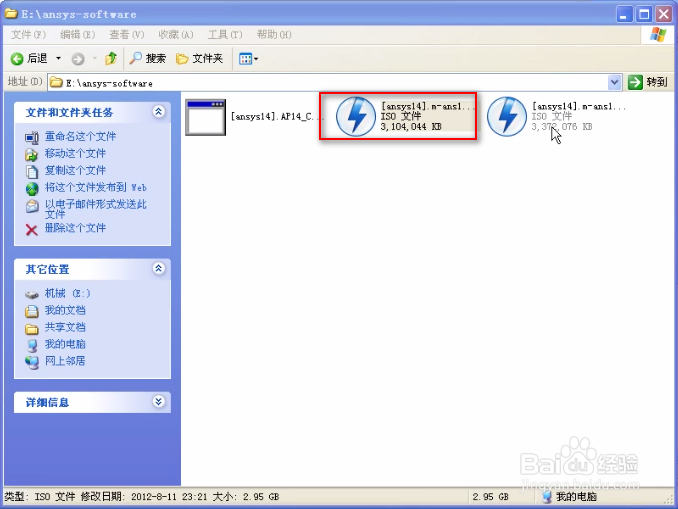This screenshot has height=509, width=678.
Task: Go up one folder level
Action: point(111,58)
